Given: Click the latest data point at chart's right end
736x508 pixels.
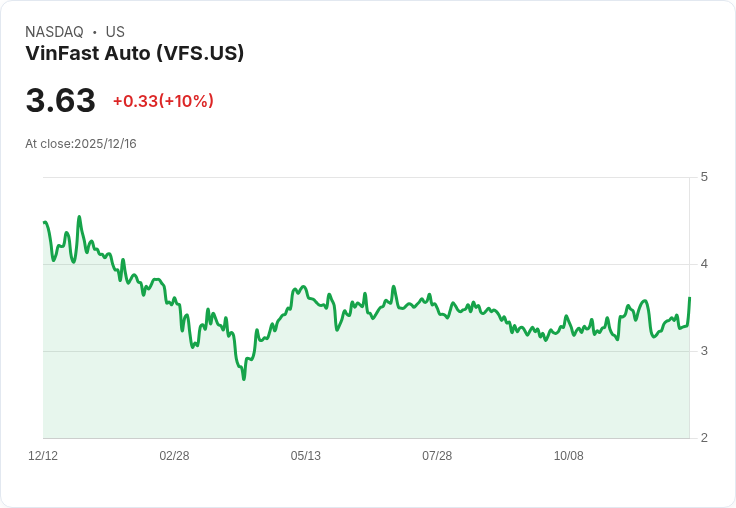Looking at the screenshot, I should click(x=690, y=298).
